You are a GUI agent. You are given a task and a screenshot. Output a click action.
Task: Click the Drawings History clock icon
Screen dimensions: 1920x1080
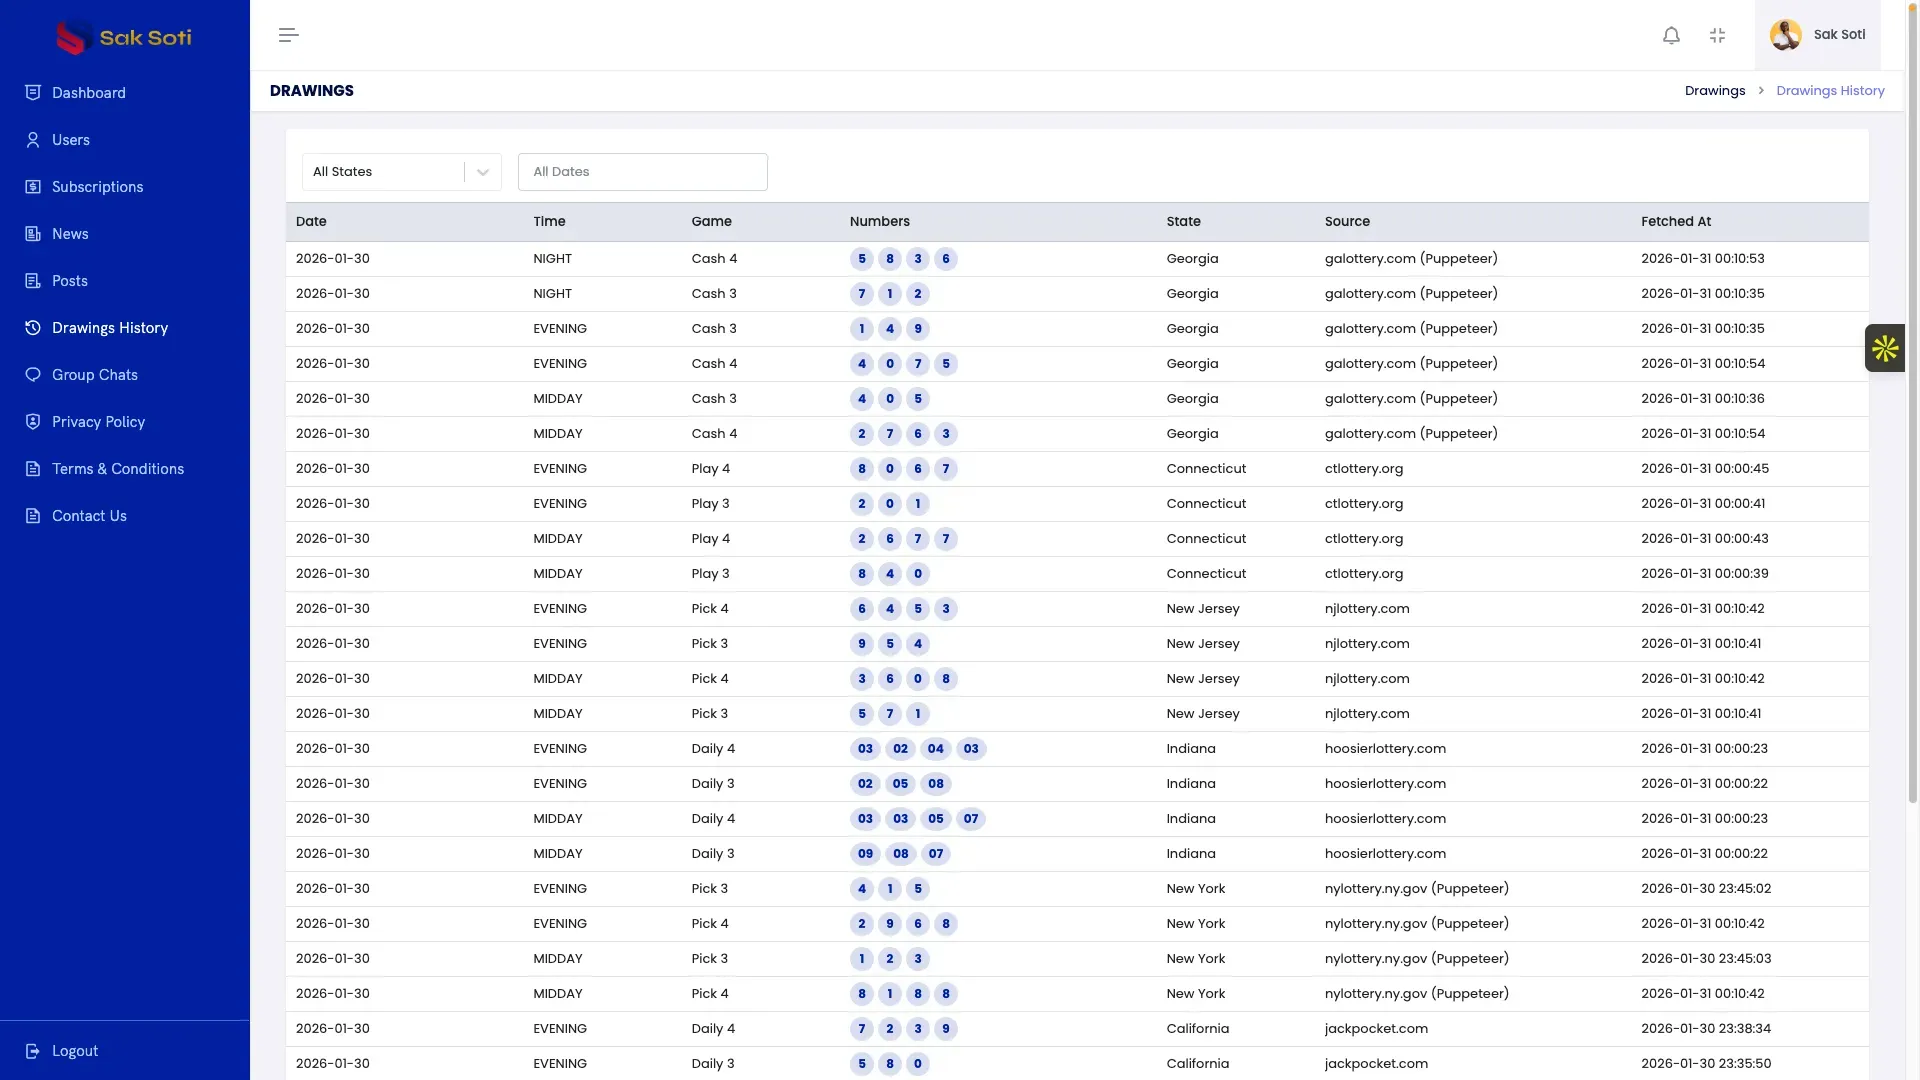click(x=33, y=328)
